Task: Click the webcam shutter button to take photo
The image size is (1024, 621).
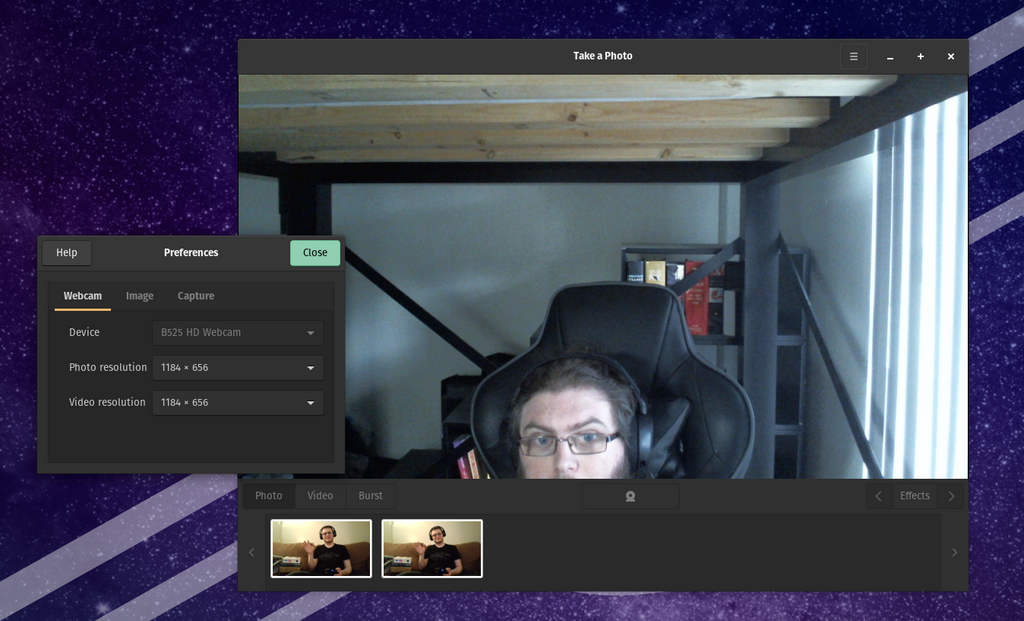Action: pos(630,496)
